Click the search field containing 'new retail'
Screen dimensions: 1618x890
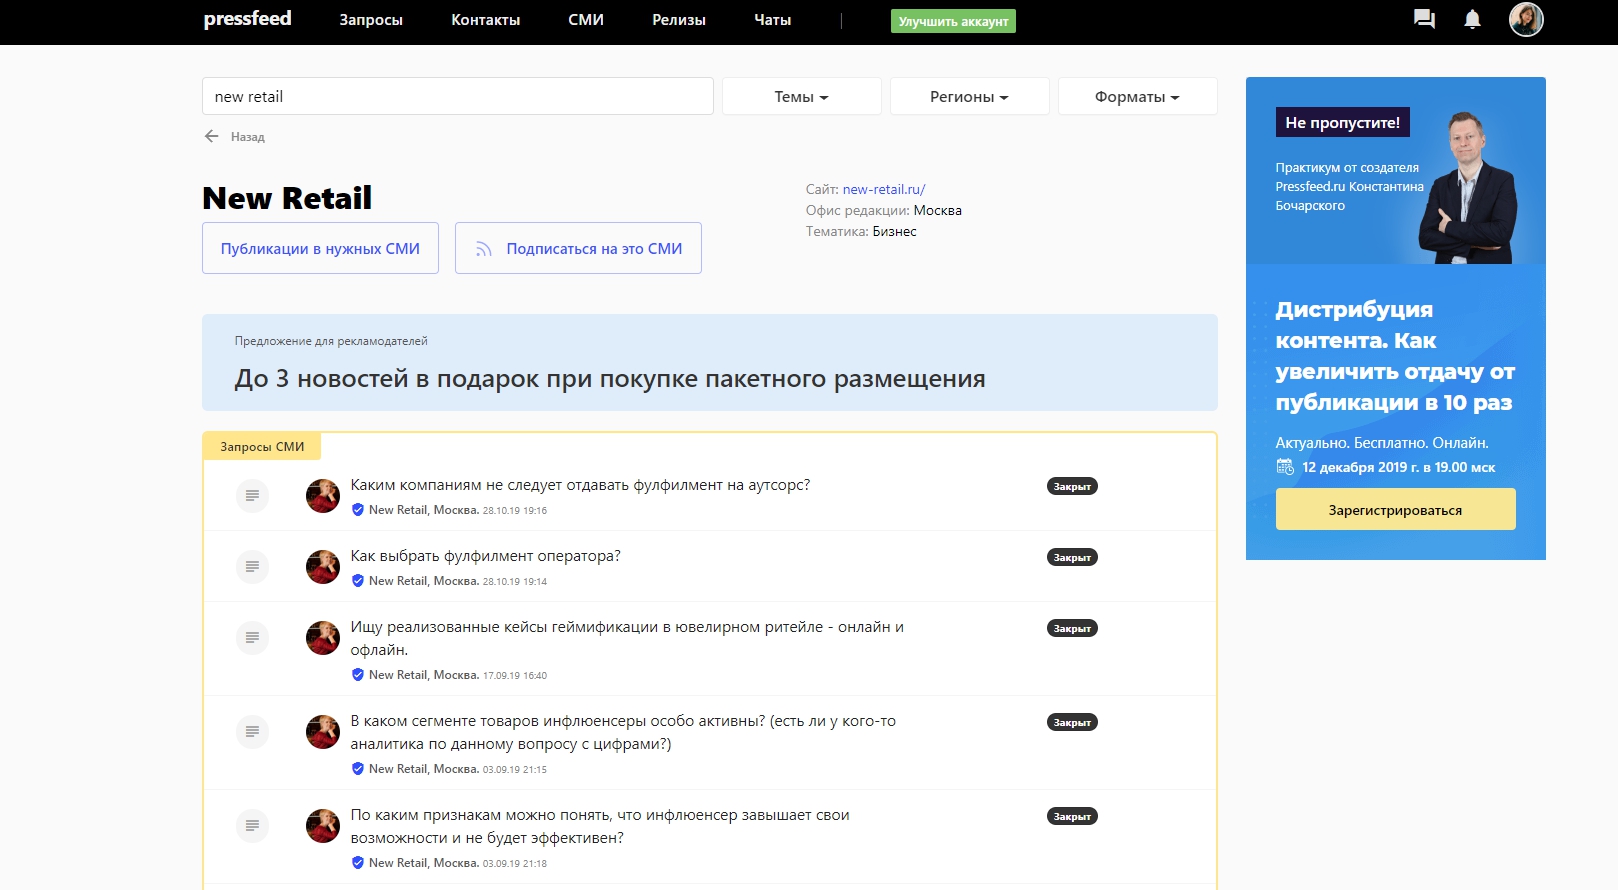point(457,97)
